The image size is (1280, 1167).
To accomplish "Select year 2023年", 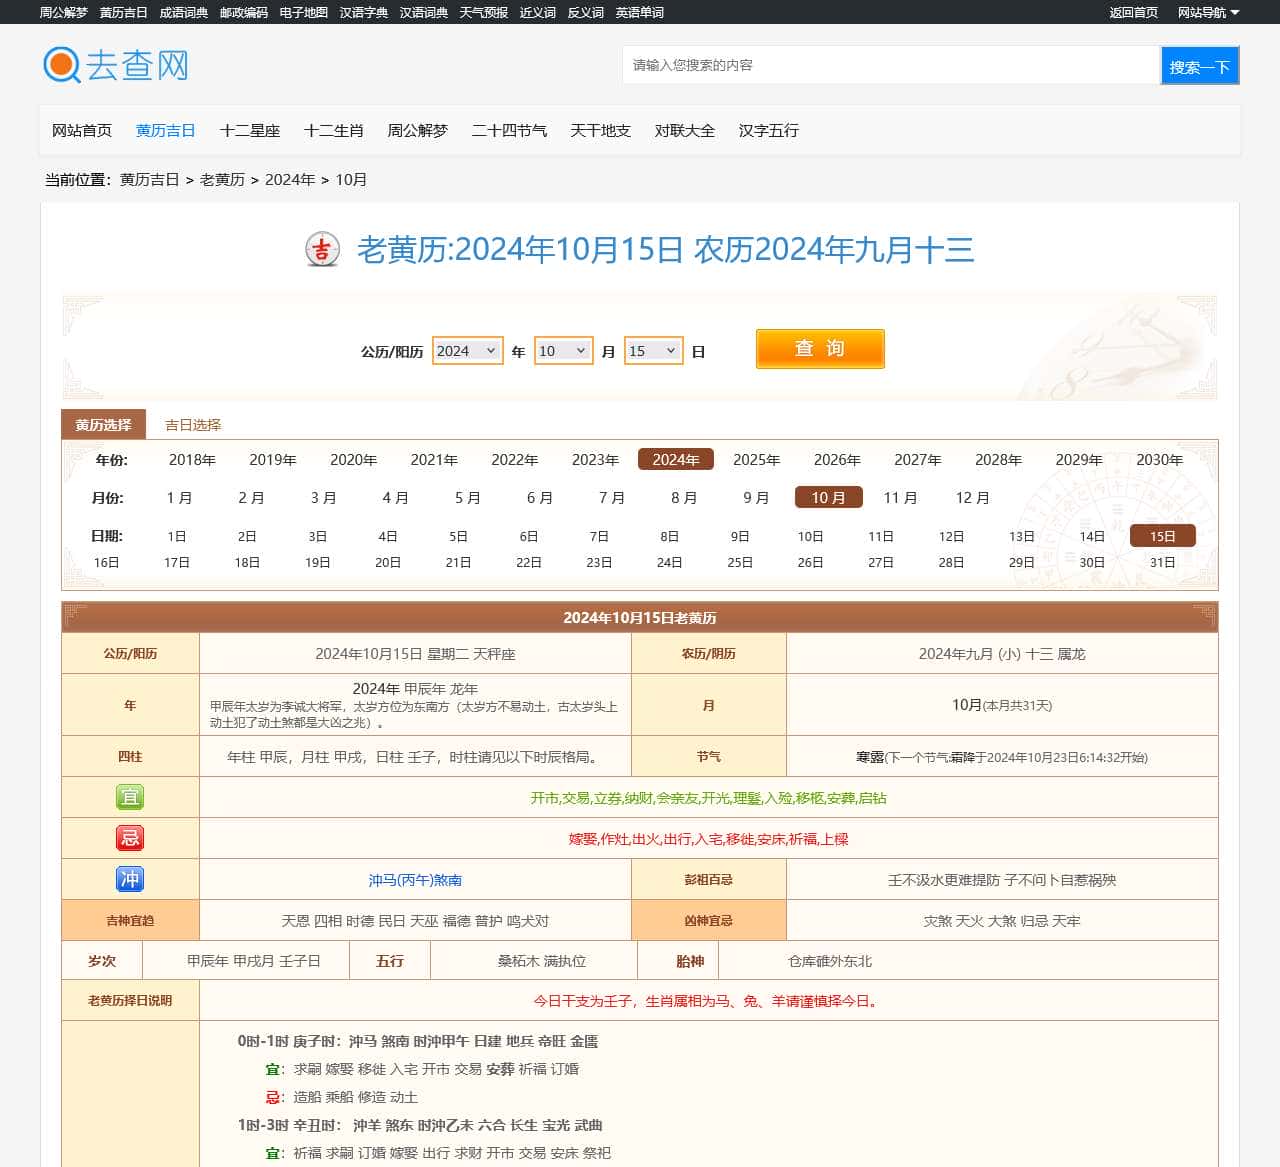I will click(x=595, y=460).
